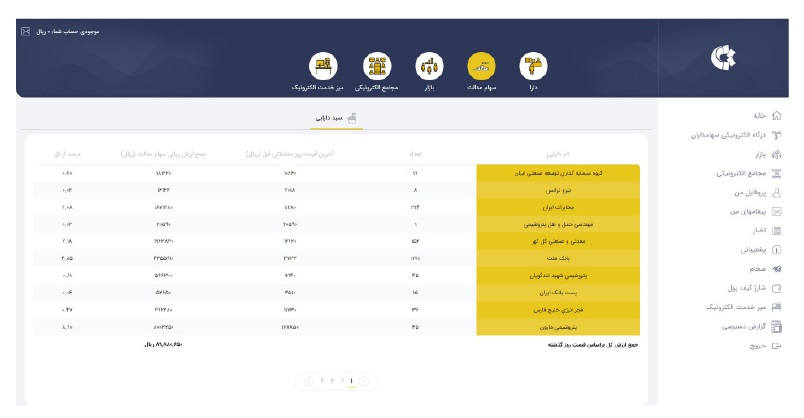The height and width of the screenshot is (418, 804).
Task: Click the آخرین قیمت روز معاملاتی قبل header
Action: [290, 154]
